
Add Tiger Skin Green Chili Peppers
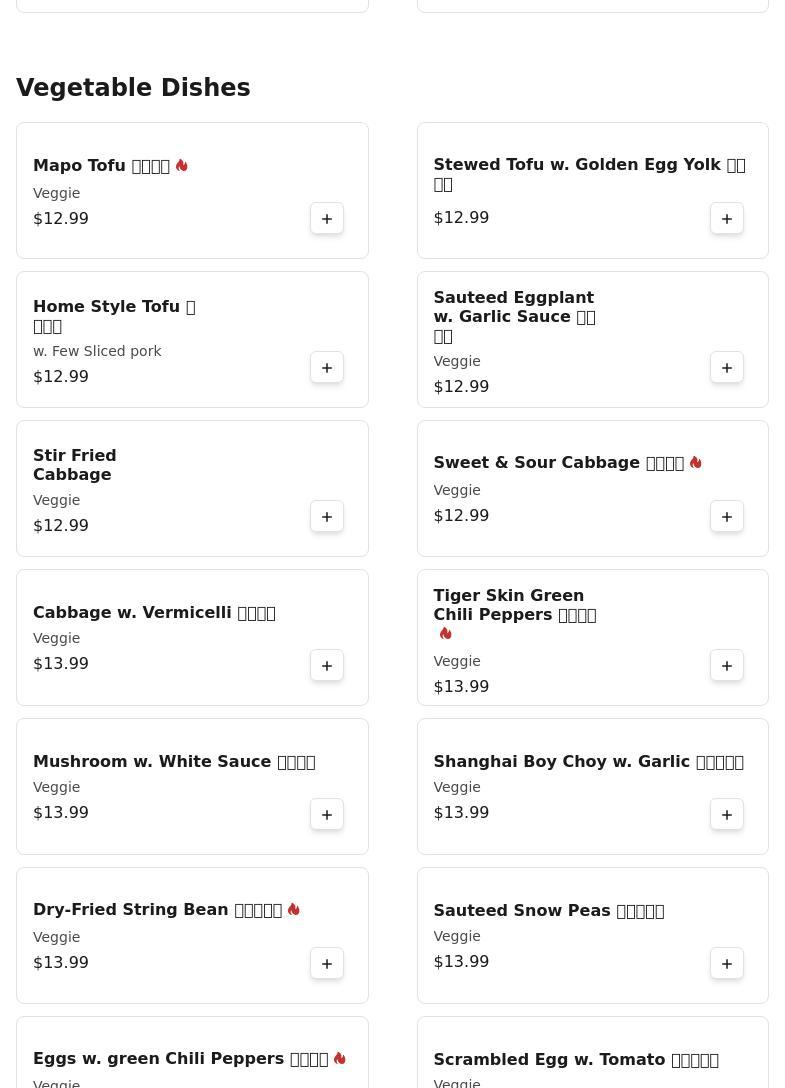pyautogui.click(x=727, y=666)
